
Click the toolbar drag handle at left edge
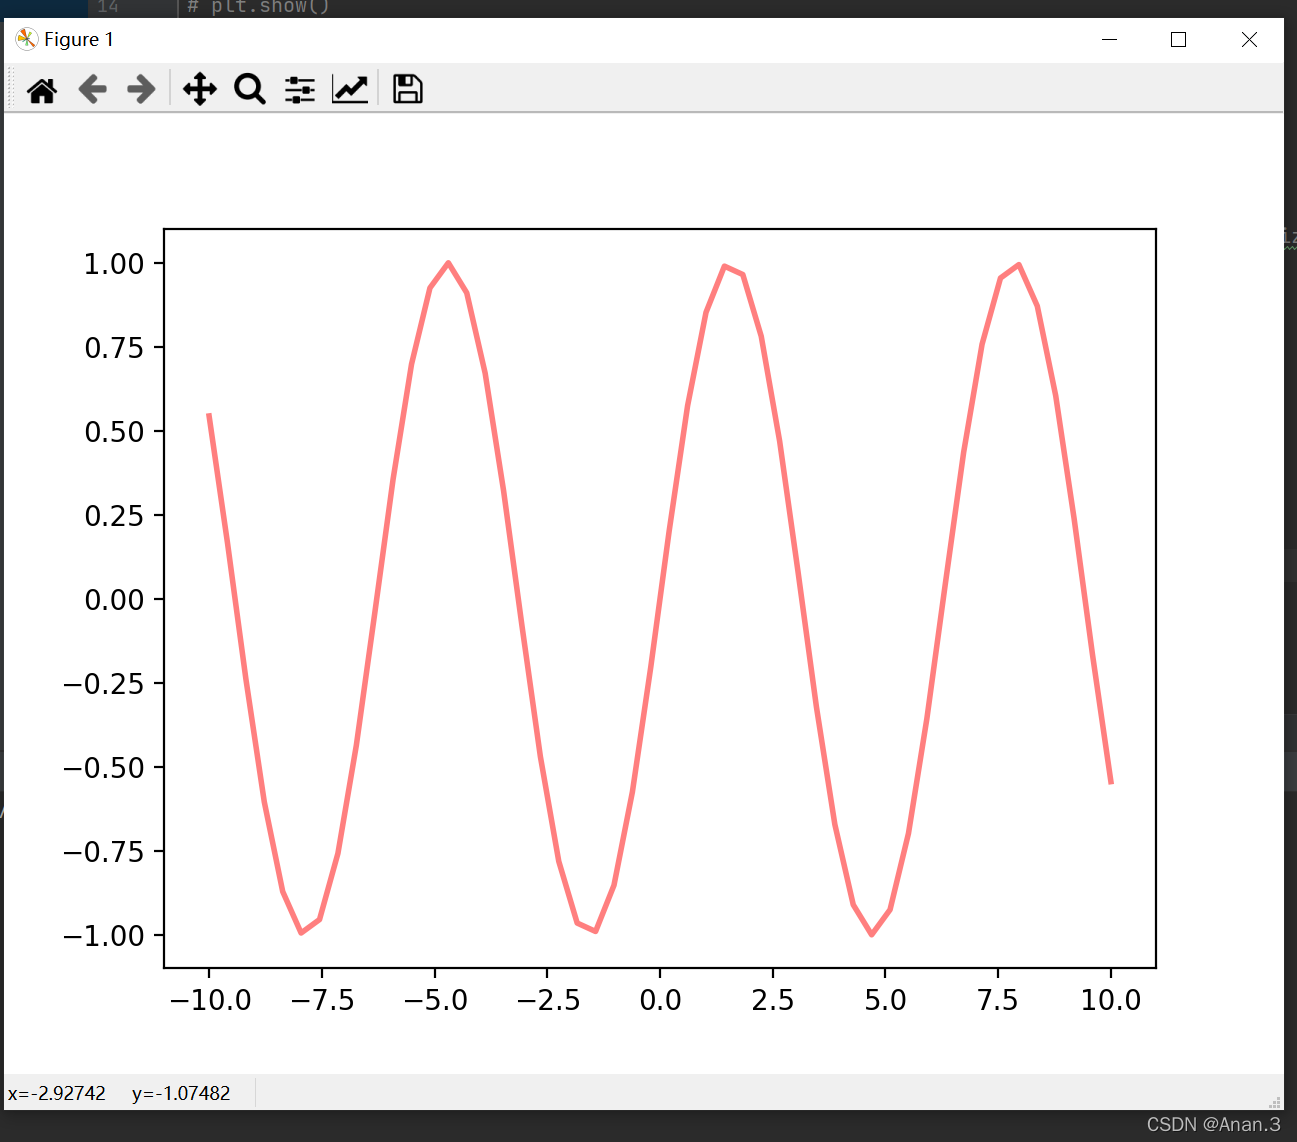[x=11, y=89]
